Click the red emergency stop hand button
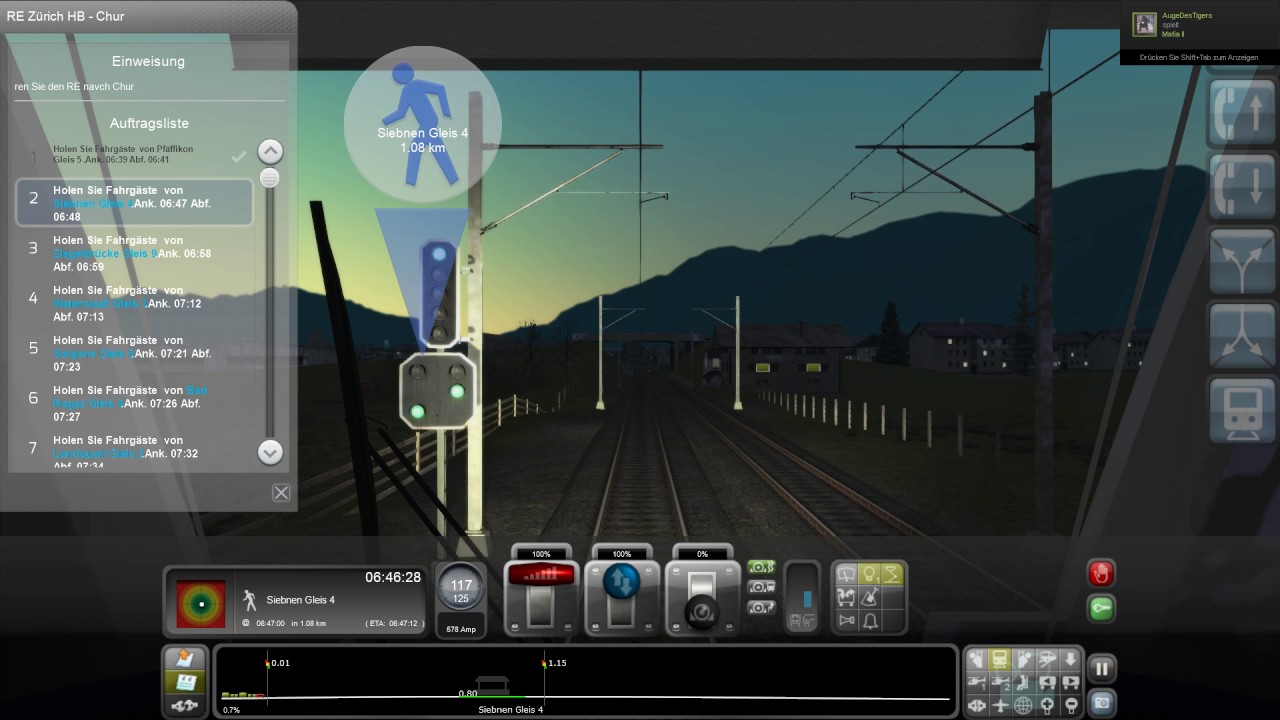 1101,573
